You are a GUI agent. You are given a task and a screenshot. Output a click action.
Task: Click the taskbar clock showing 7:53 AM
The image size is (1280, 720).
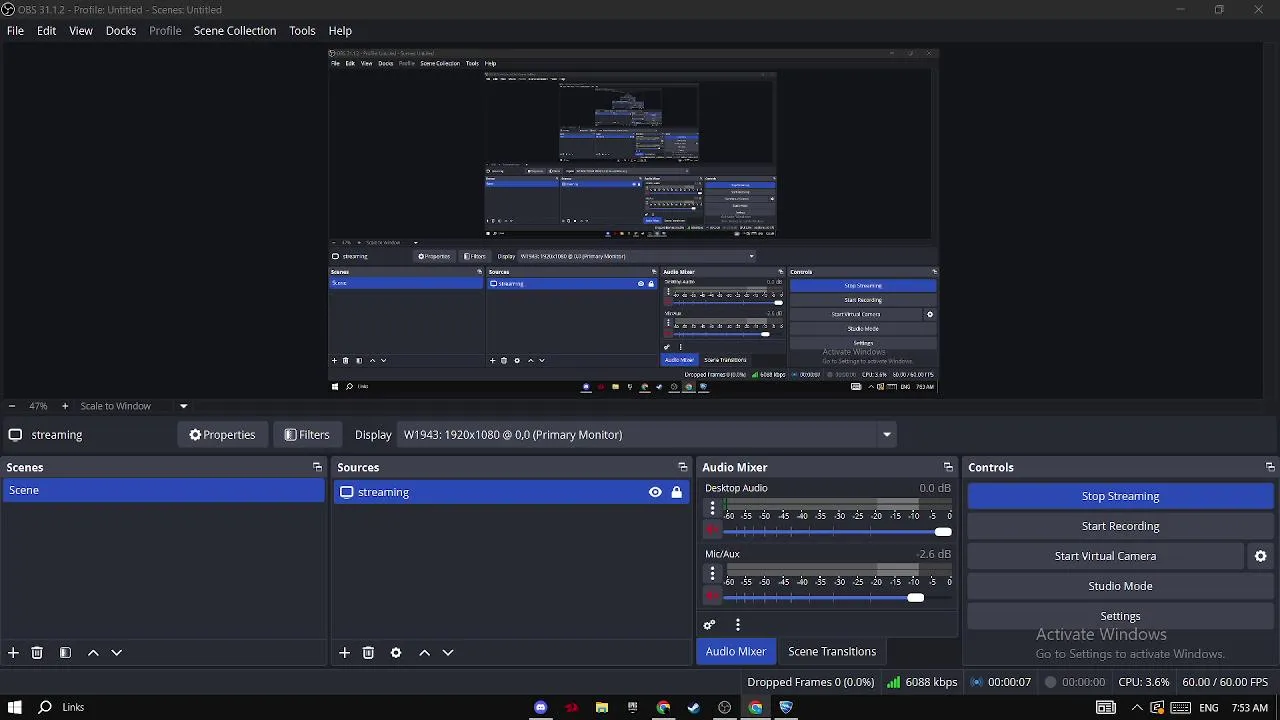(1249, 707)
